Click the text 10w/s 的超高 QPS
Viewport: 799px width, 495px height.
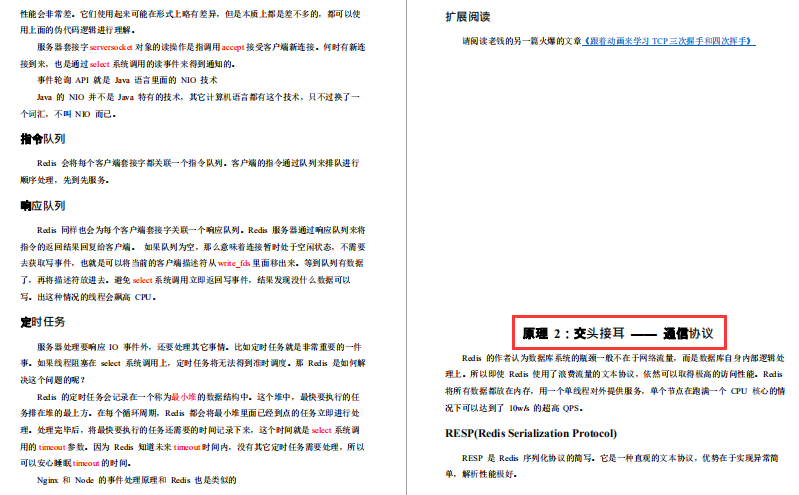546,408
